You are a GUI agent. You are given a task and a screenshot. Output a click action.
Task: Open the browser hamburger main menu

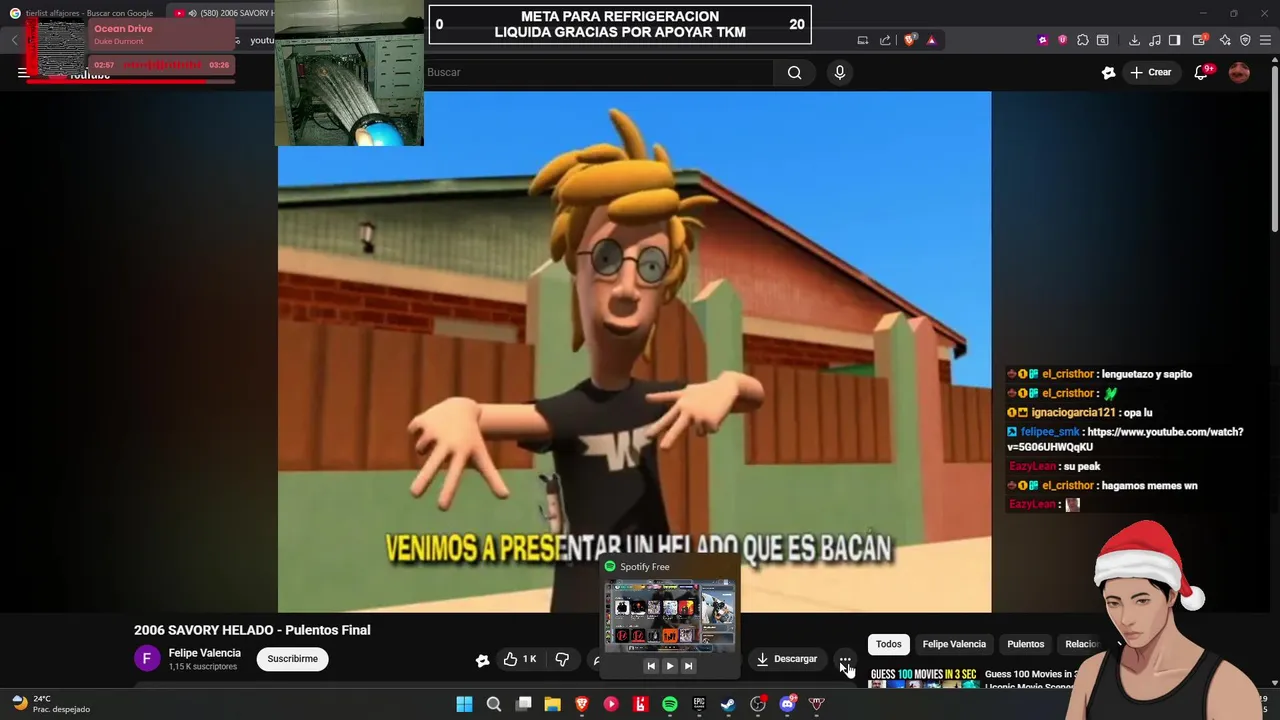1266,40
